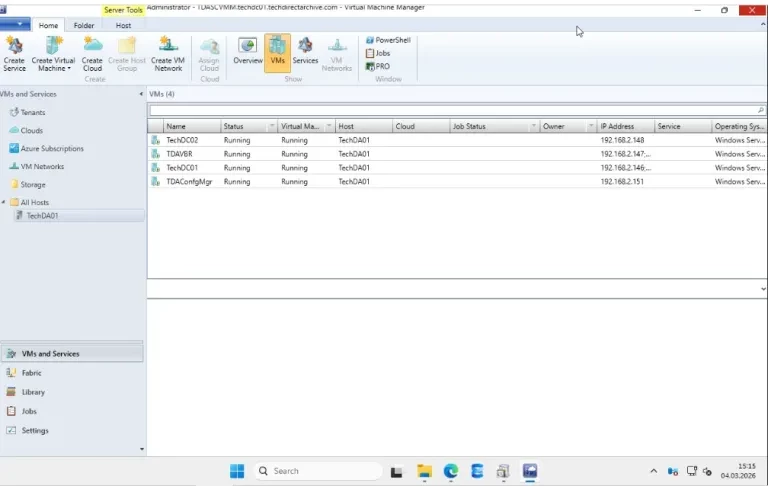Open the PRO window
The height and width of the screenshot is (486, 768).
[x=378, y=66]
